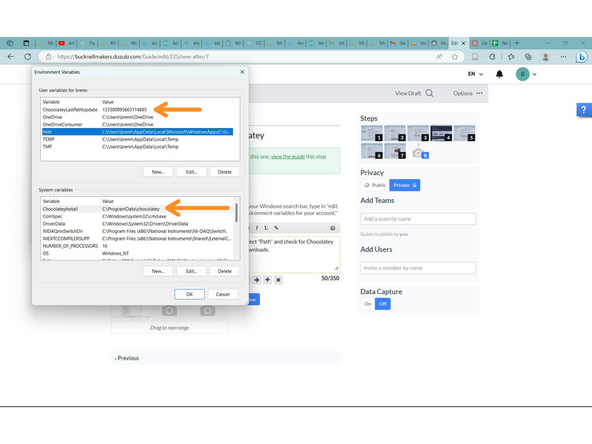Click editor help question mark icon
The image size is (592, 444).
(333, 228)
